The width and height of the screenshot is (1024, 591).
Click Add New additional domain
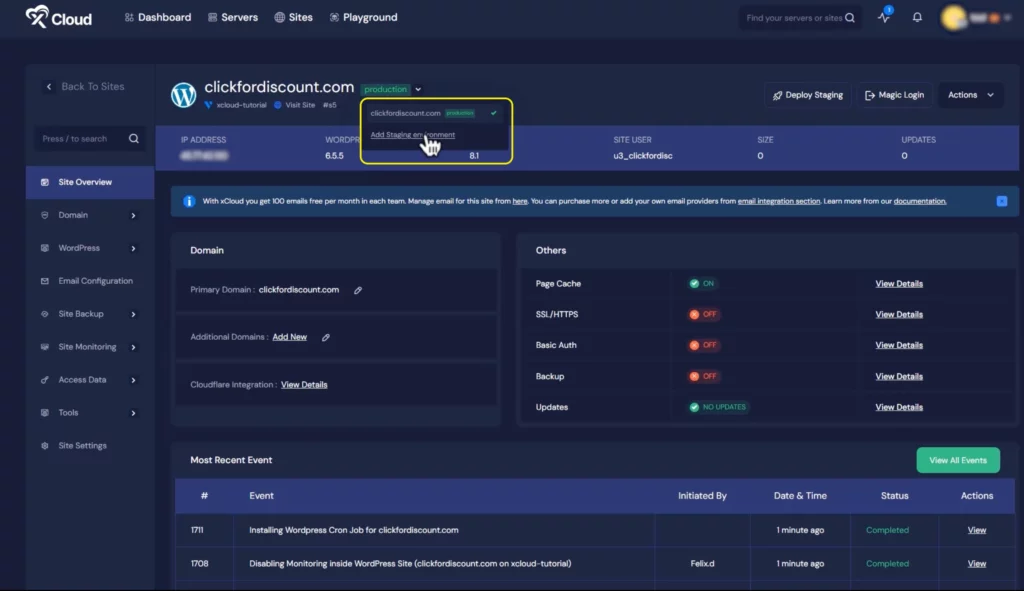point(289,337)
